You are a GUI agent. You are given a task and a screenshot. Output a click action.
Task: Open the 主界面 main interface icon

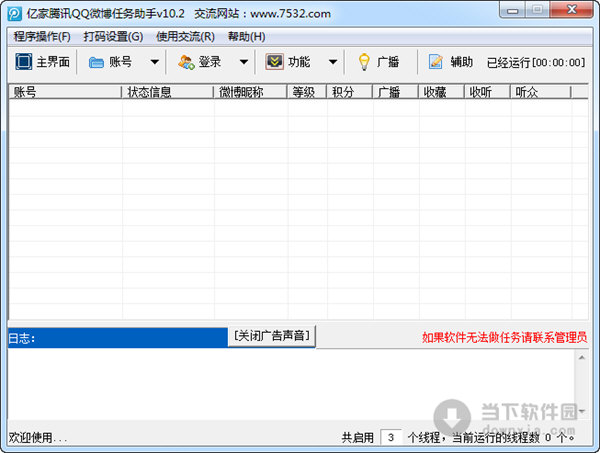(24, 62)
